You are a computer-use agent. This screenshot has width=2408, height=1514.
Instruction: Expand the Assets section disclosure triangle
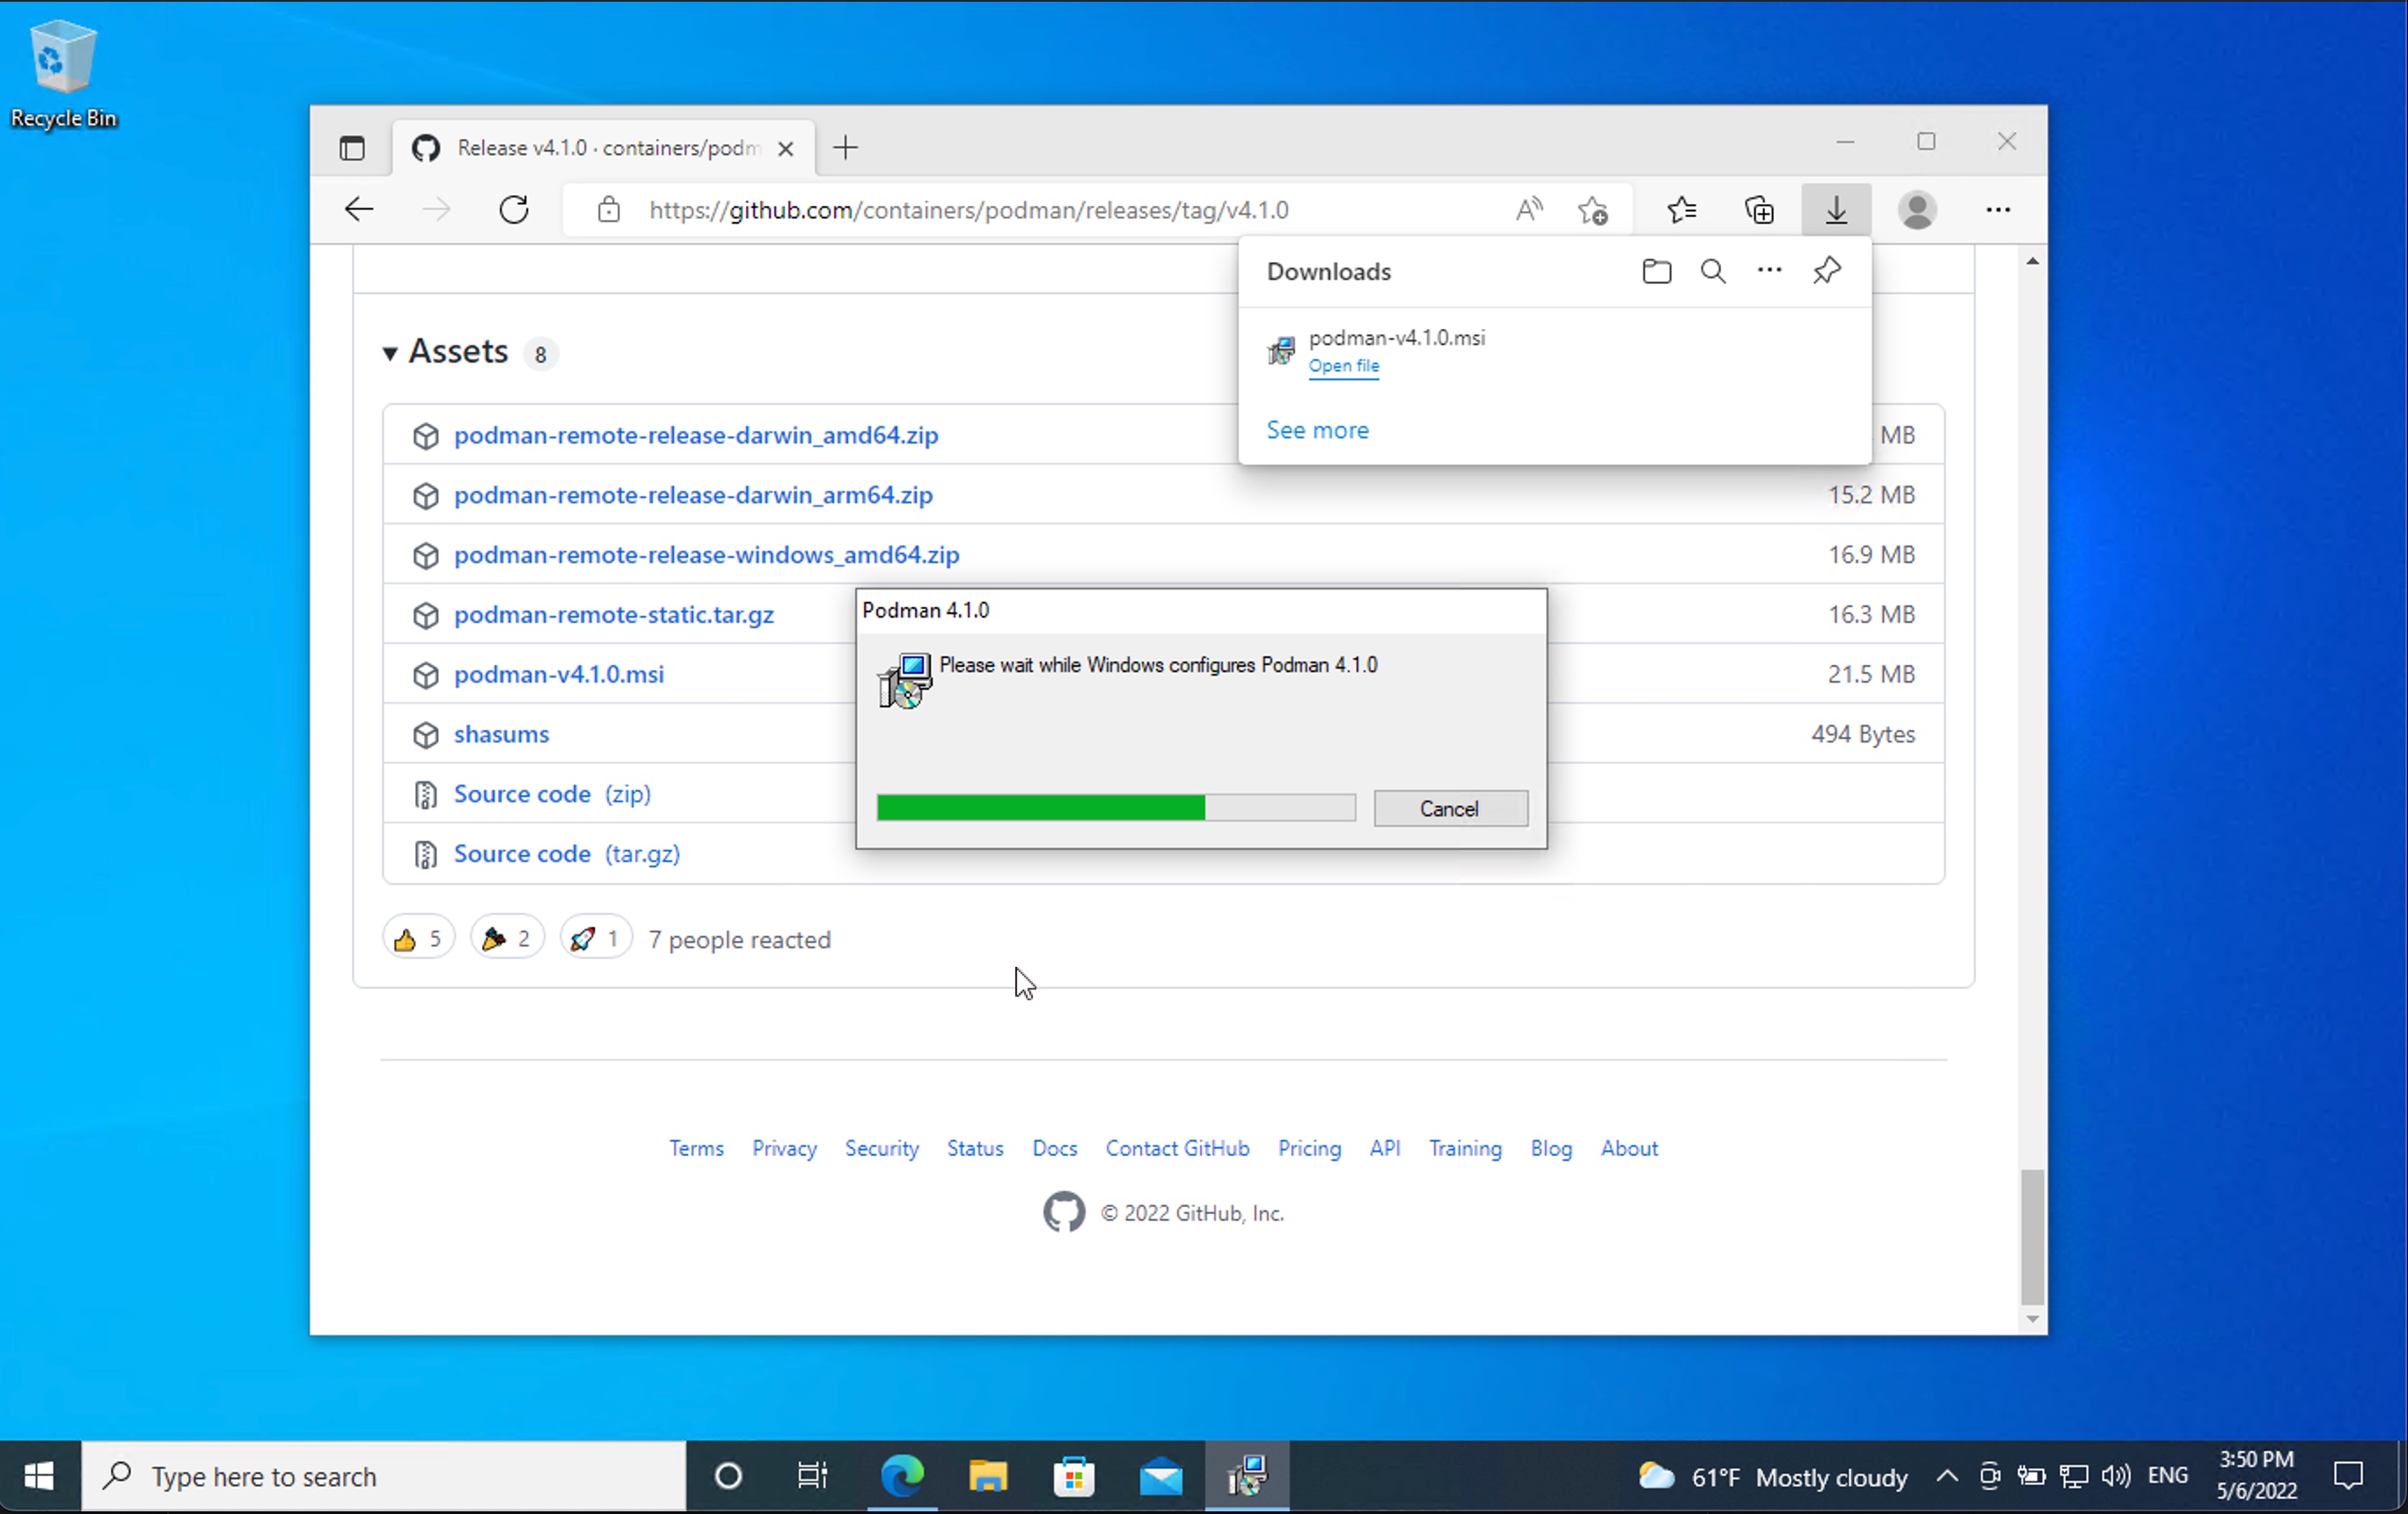(392, 351)
